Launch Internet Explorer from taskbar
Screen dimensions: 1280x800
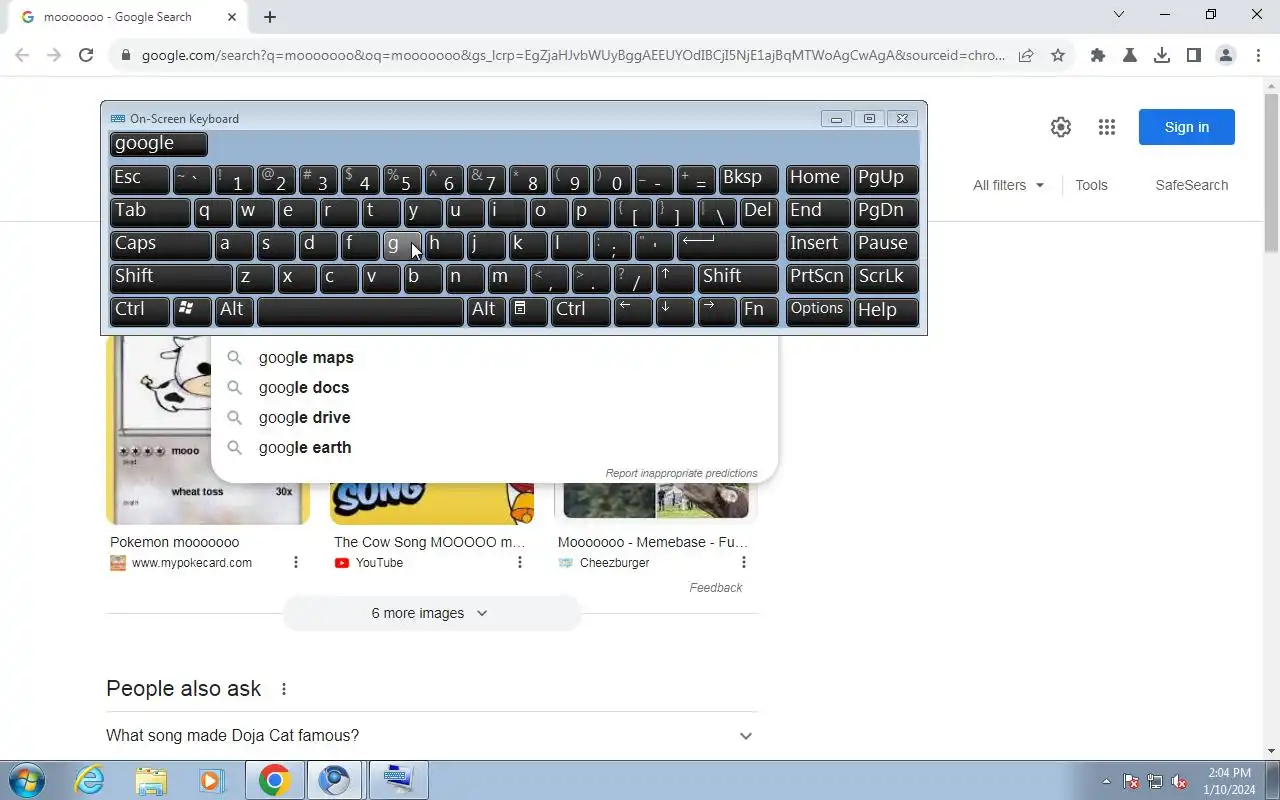tap(90, 780)
